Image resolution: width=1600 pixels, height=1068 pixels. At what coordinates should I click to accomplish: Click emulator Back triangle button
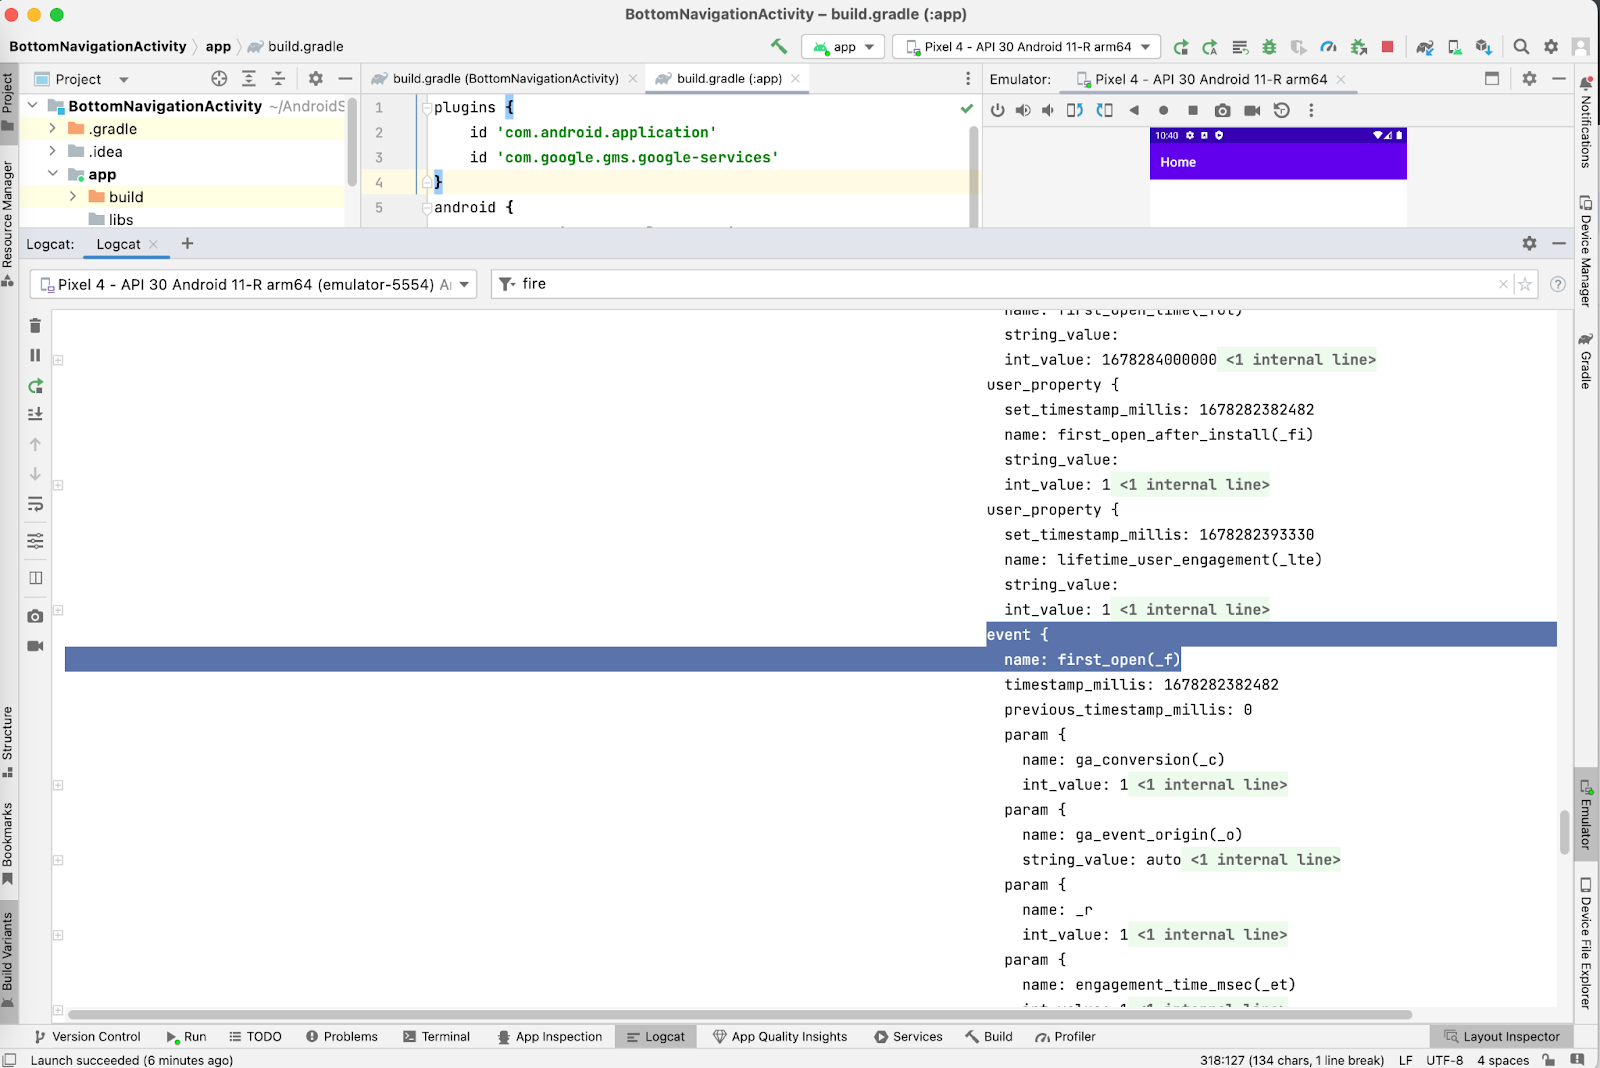pyautogui.click(x=1134, y=110)
